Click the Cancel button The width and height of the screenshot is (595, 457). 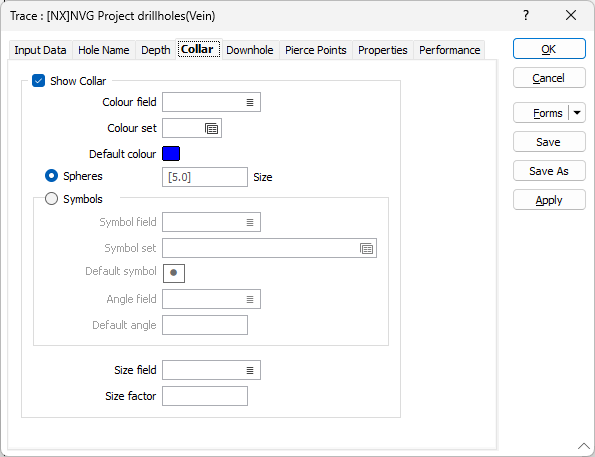[549, 78]
